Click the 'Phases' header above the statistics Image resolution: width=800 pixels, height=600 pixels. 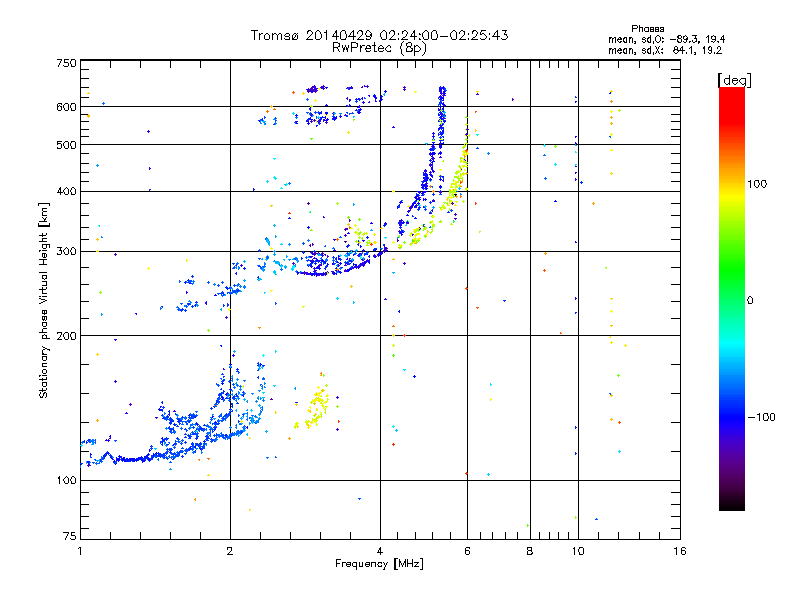click(647, 29)
